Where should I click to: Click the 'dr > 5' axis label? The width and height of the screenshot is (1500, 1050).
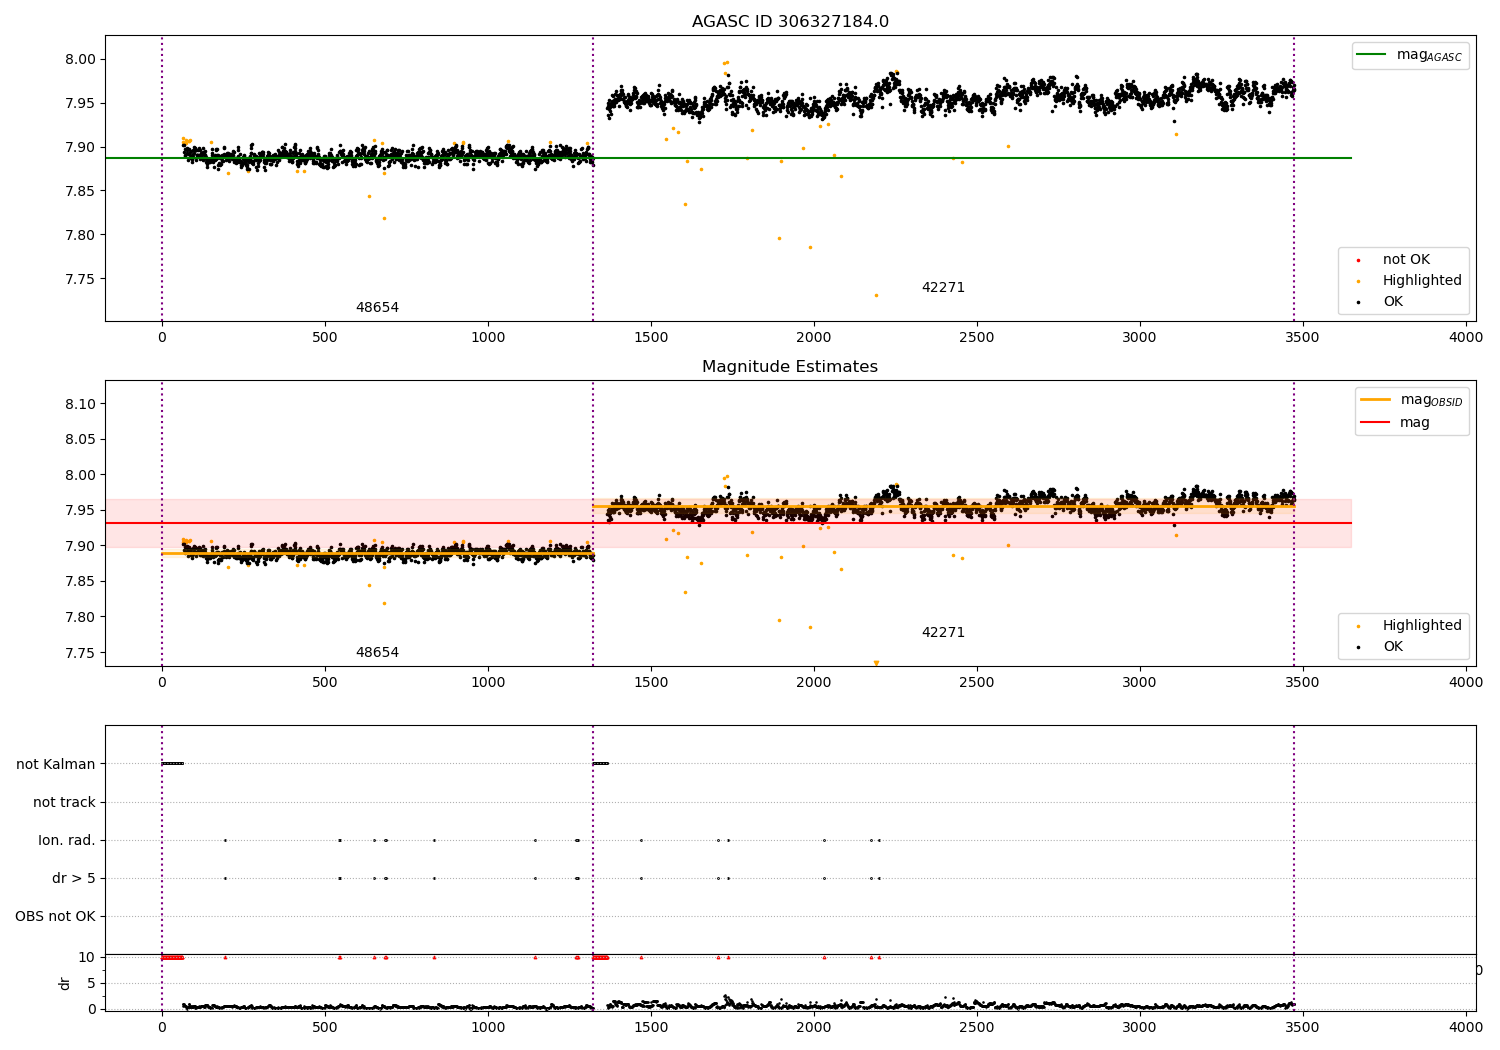[x=74, y=878]
